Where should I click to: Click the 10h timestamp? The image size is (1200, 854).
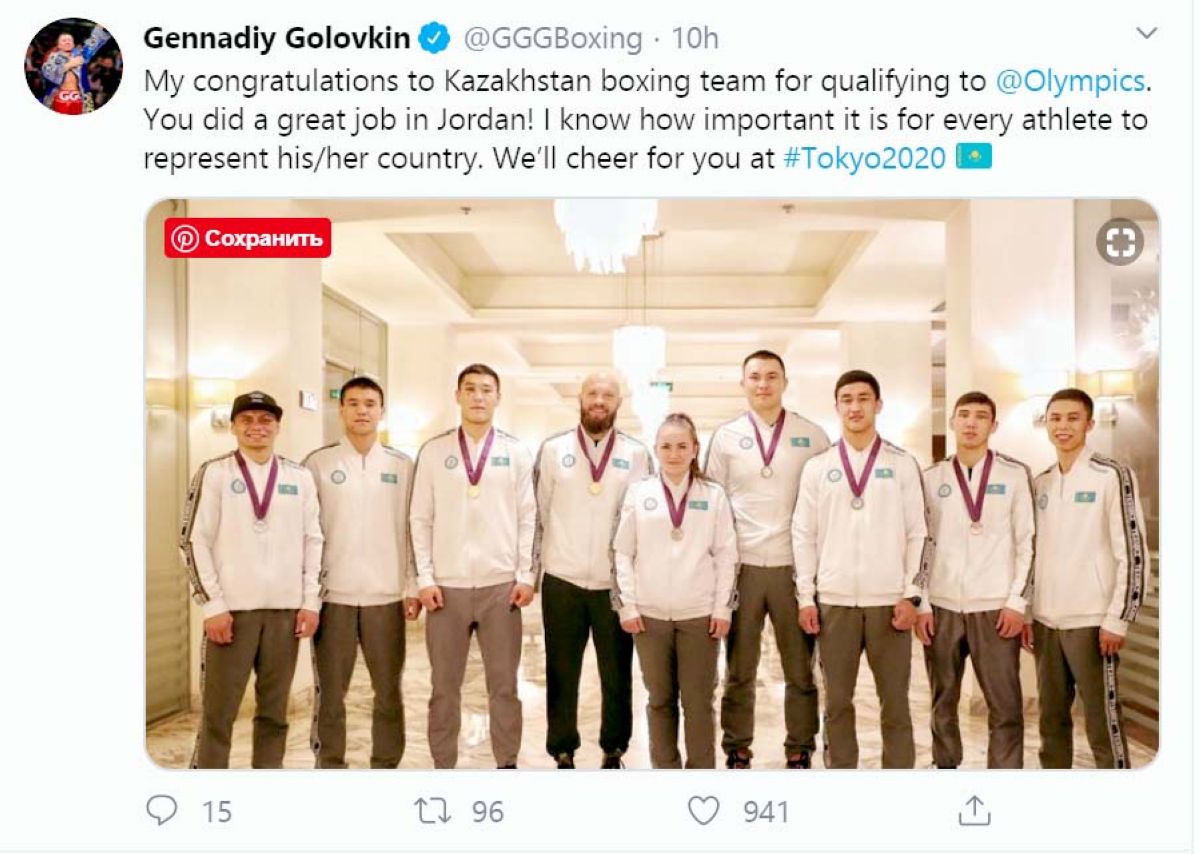(695, 39)
